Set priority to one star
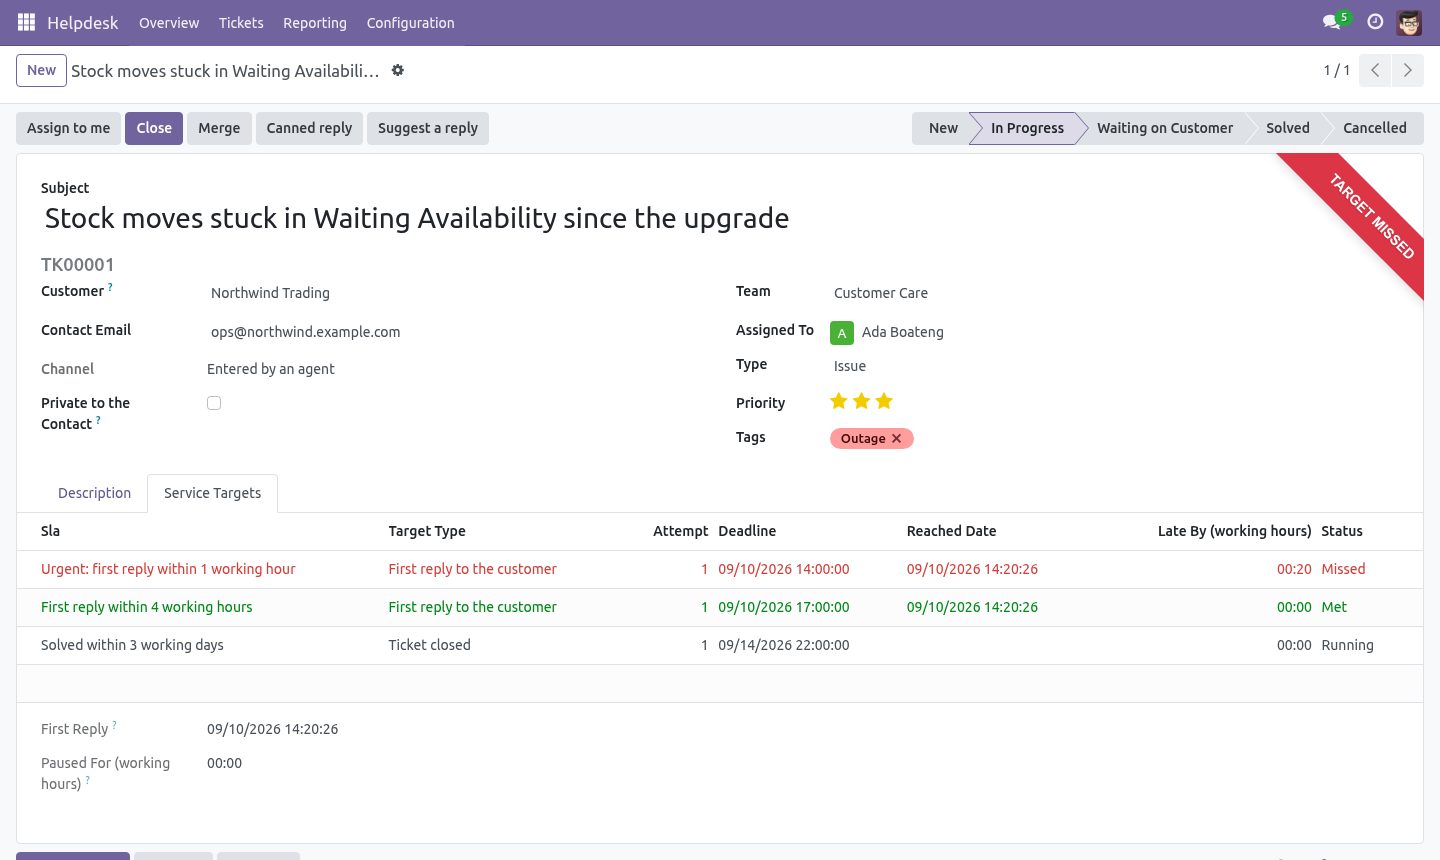Screen dimensions: 1440x860 tap(839, 401)
